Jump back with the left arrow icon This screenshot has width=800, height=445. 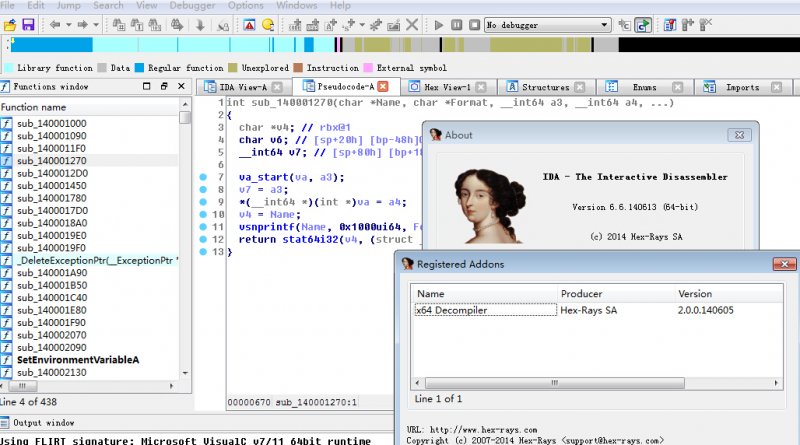click(x=55, y=24)
